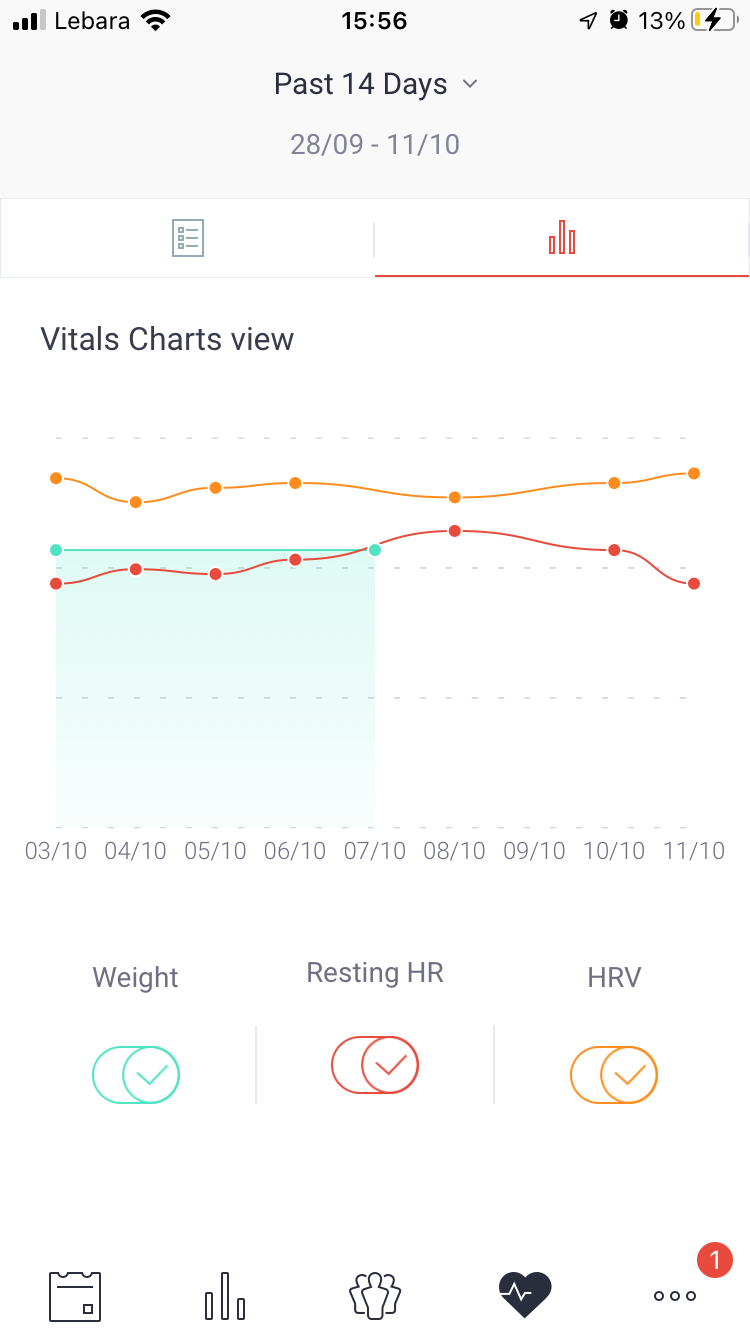
Task: Toggle the Resting HR chart switch
Action: pyautogui.click(x=375, y=1065)
